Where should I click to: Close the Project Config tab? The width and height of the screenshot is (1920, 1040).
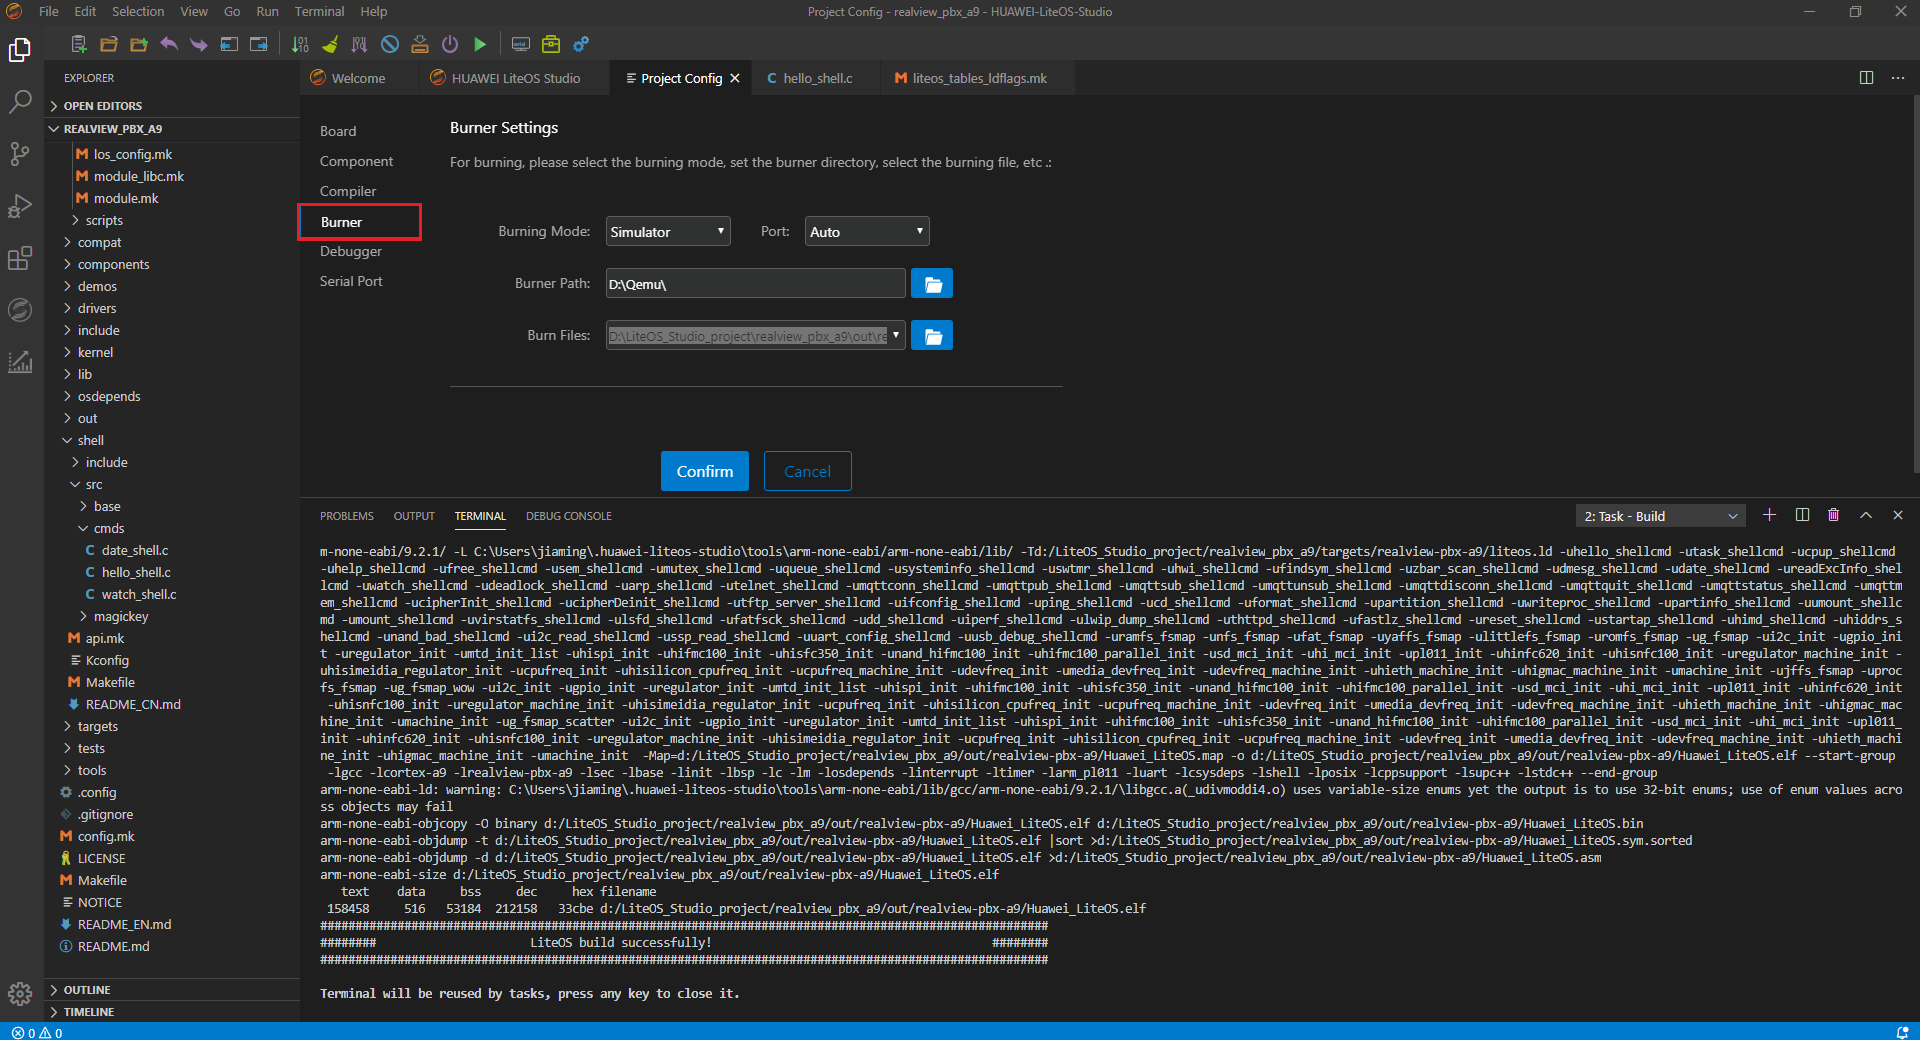pos(735,78)
